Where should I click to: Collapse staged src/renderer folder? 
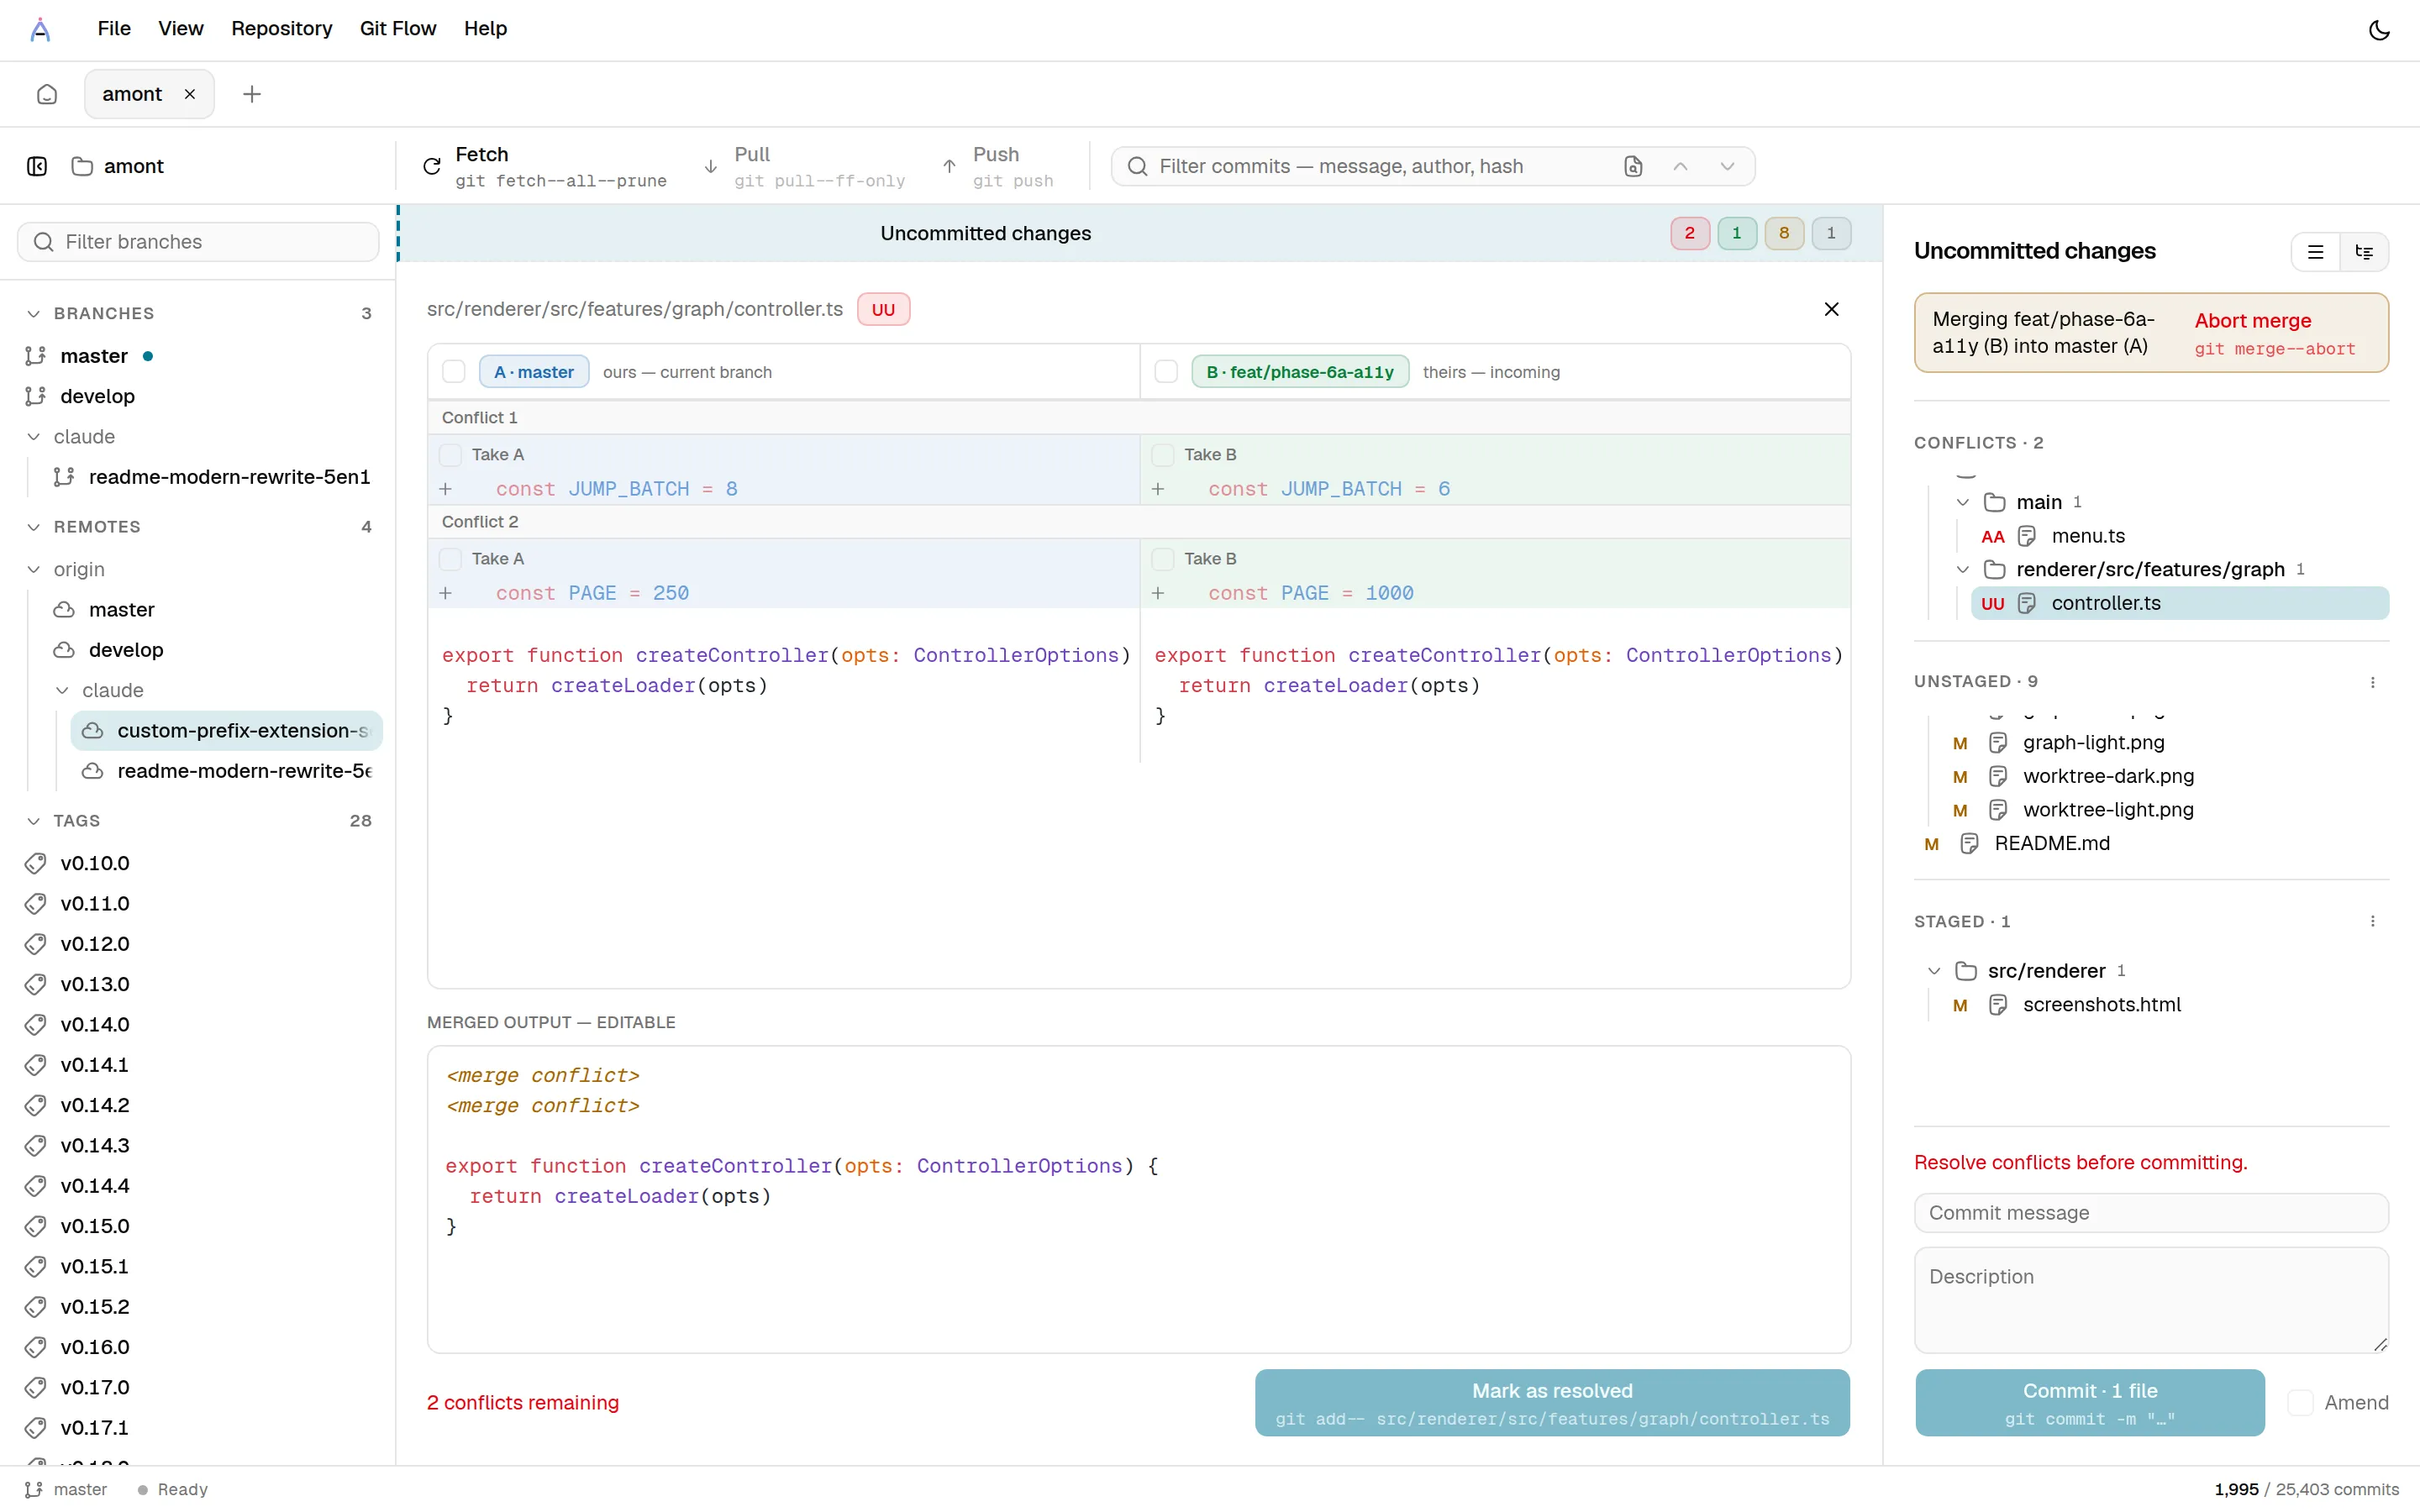pyautogui.click(x=1934, y=971)
